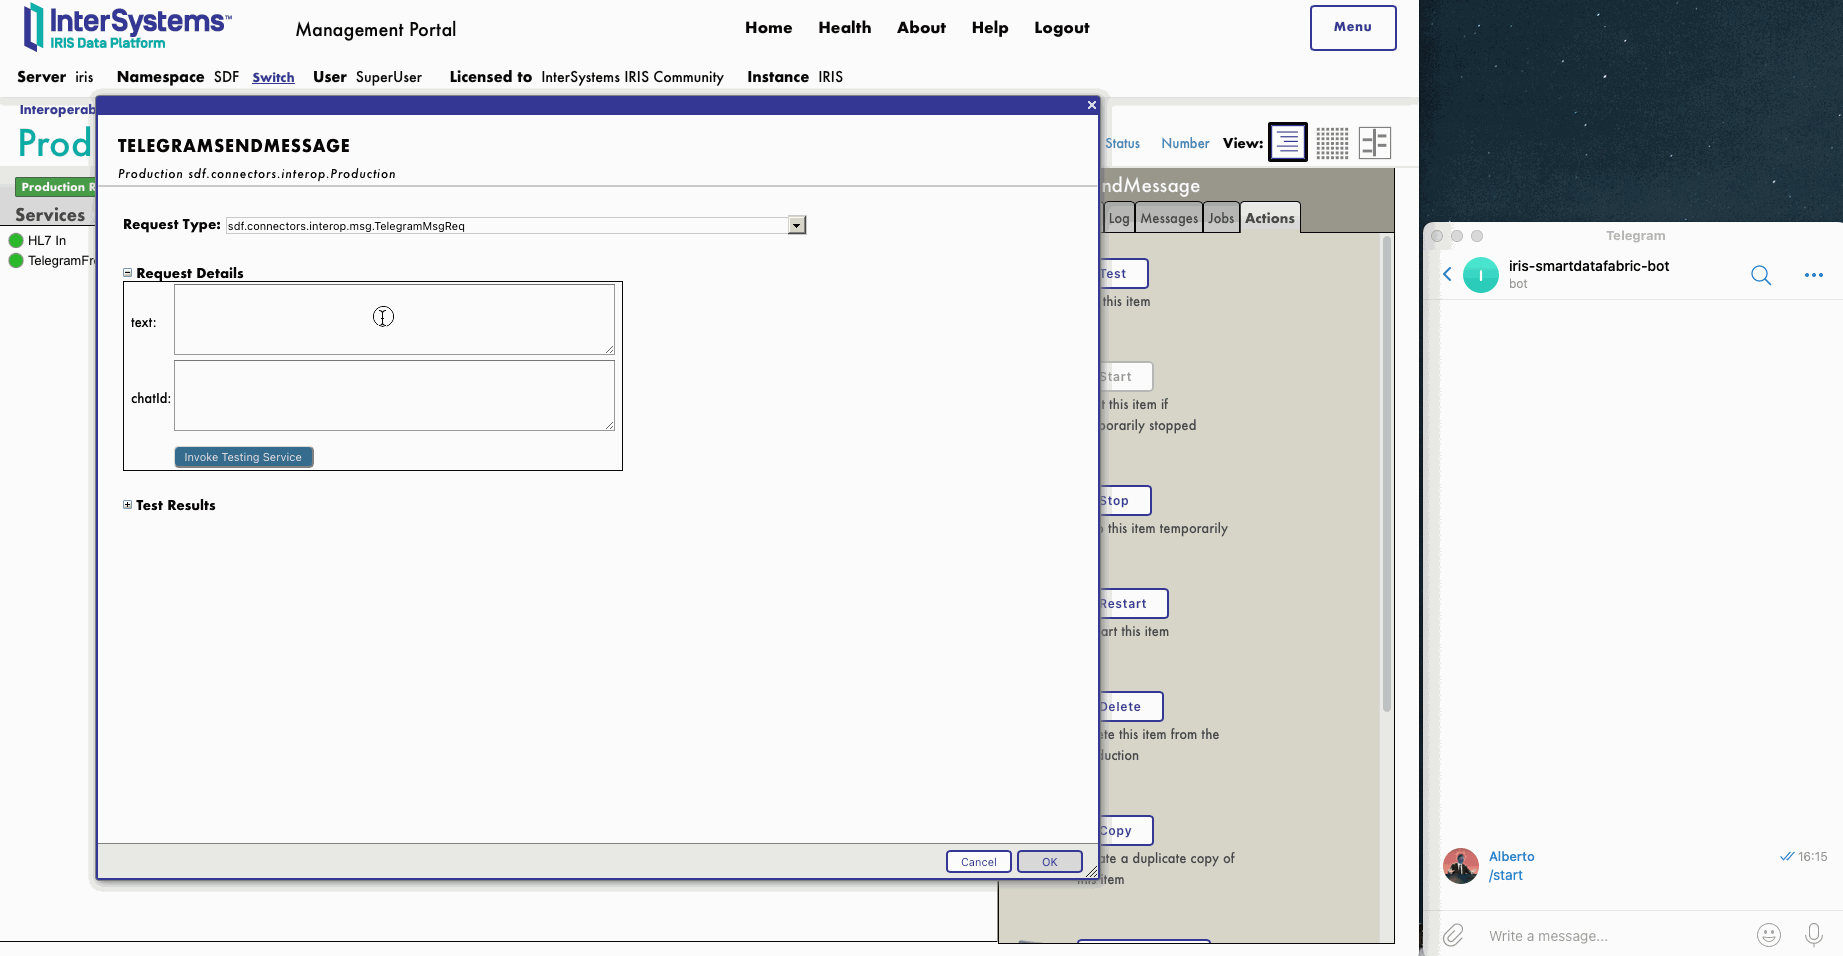The height and width of the screenshot is (956, 1843).
Task: Switch to the Log tab
Action: pyautogui.click(x=1119, y=218)
